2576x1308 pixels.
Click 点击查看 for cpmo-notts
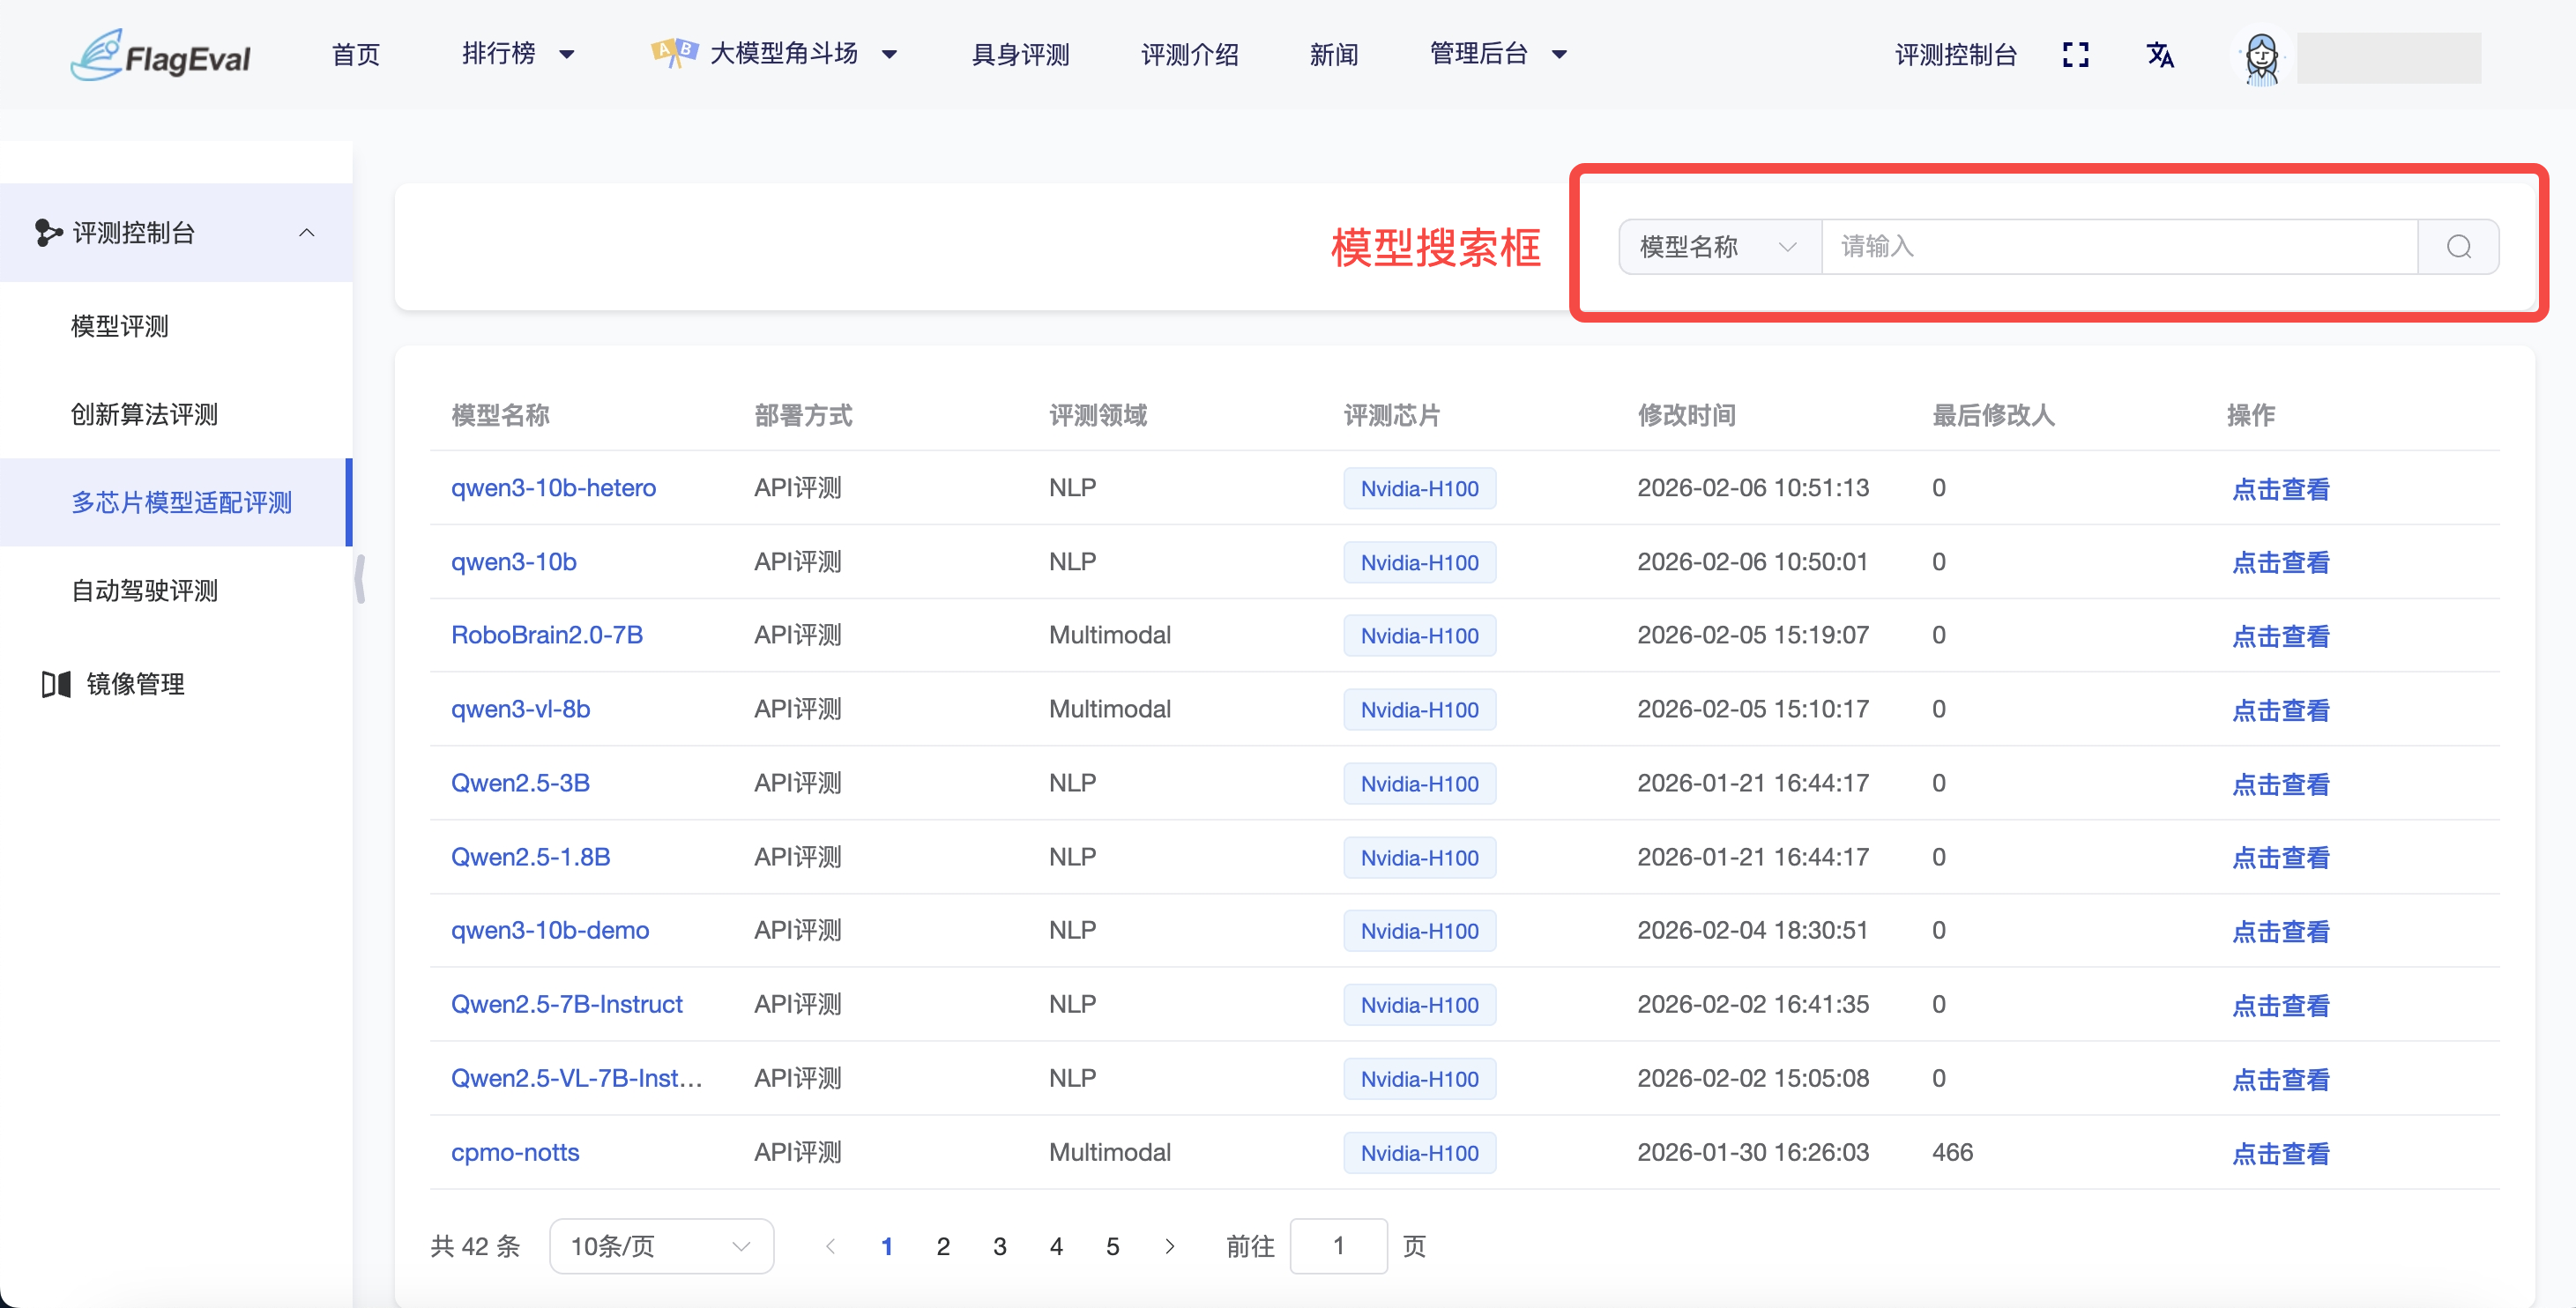2281,1153
